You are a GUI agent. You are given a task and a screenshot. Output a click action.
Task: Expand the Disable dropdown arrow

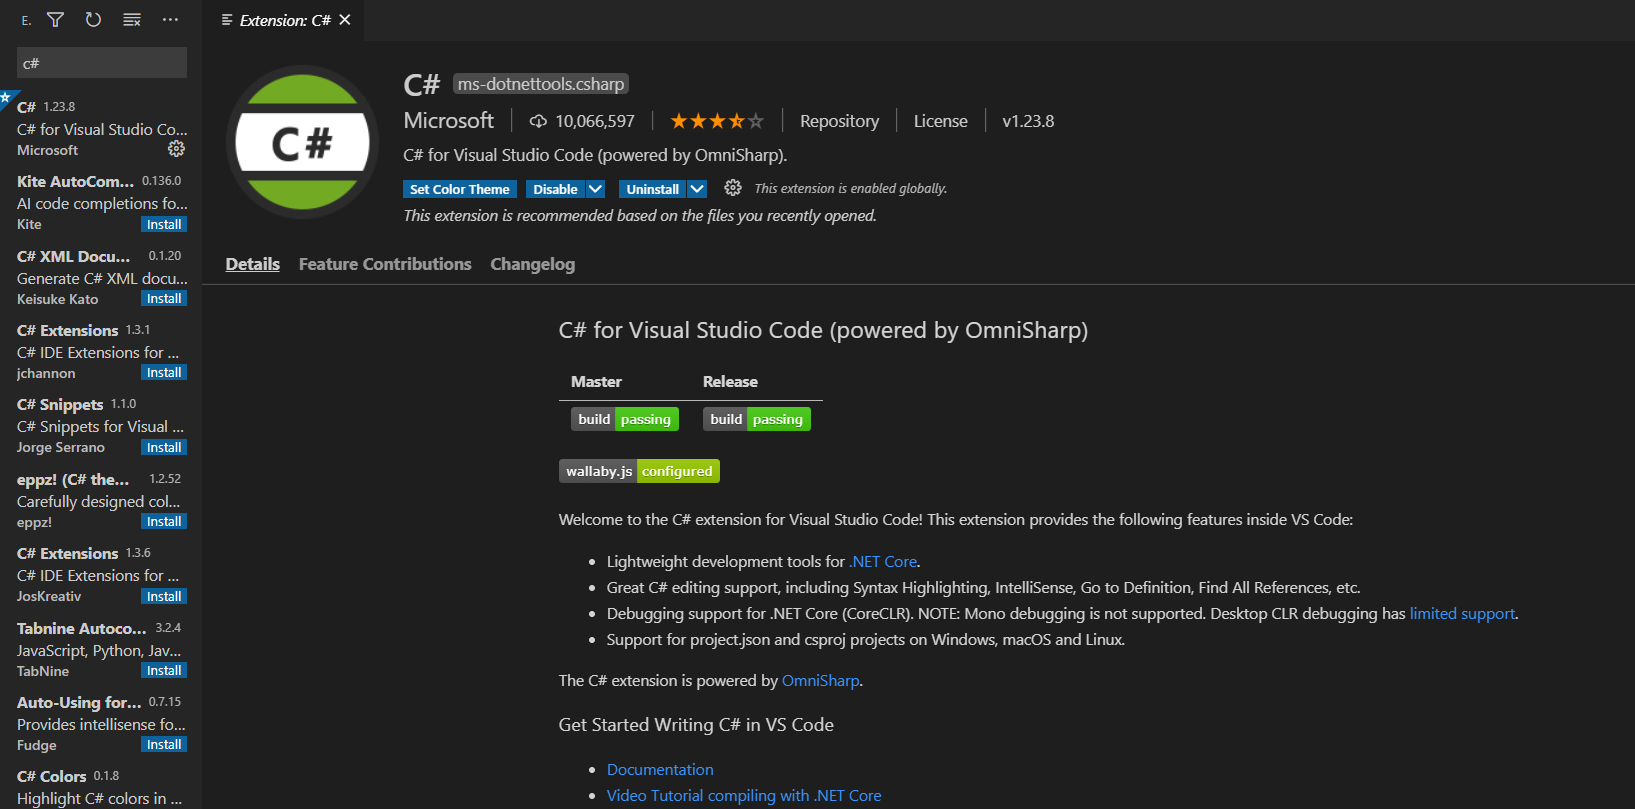point(595,189)
